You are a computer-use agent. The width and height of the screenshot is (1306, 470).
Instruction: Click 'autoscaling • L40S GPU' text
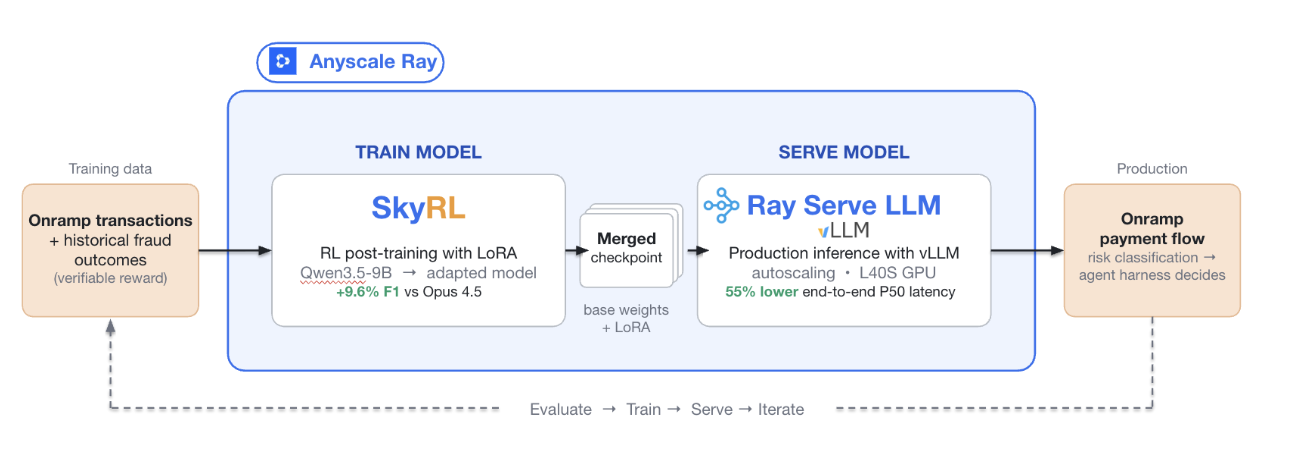click(x=844, y=272)
